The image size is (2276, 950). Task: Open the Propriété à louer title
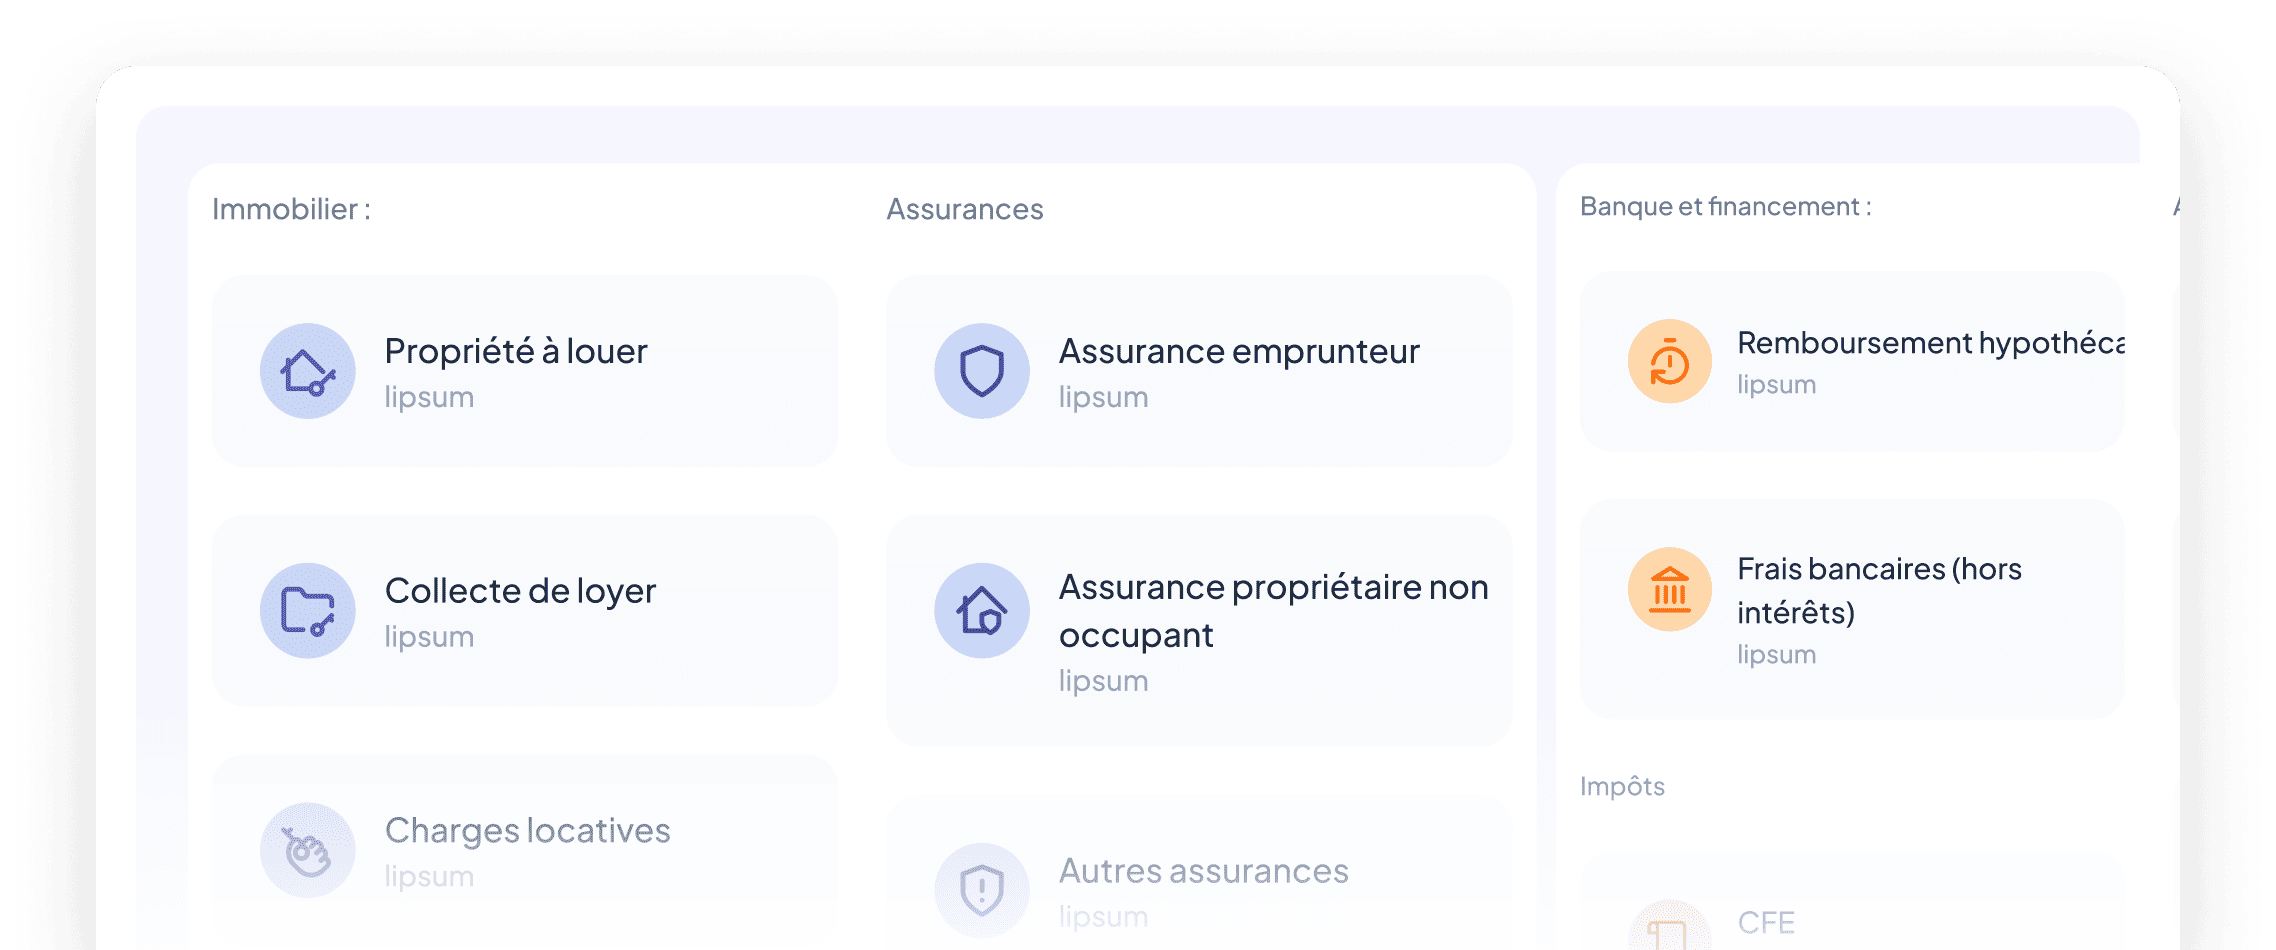[x=516, y=351]
